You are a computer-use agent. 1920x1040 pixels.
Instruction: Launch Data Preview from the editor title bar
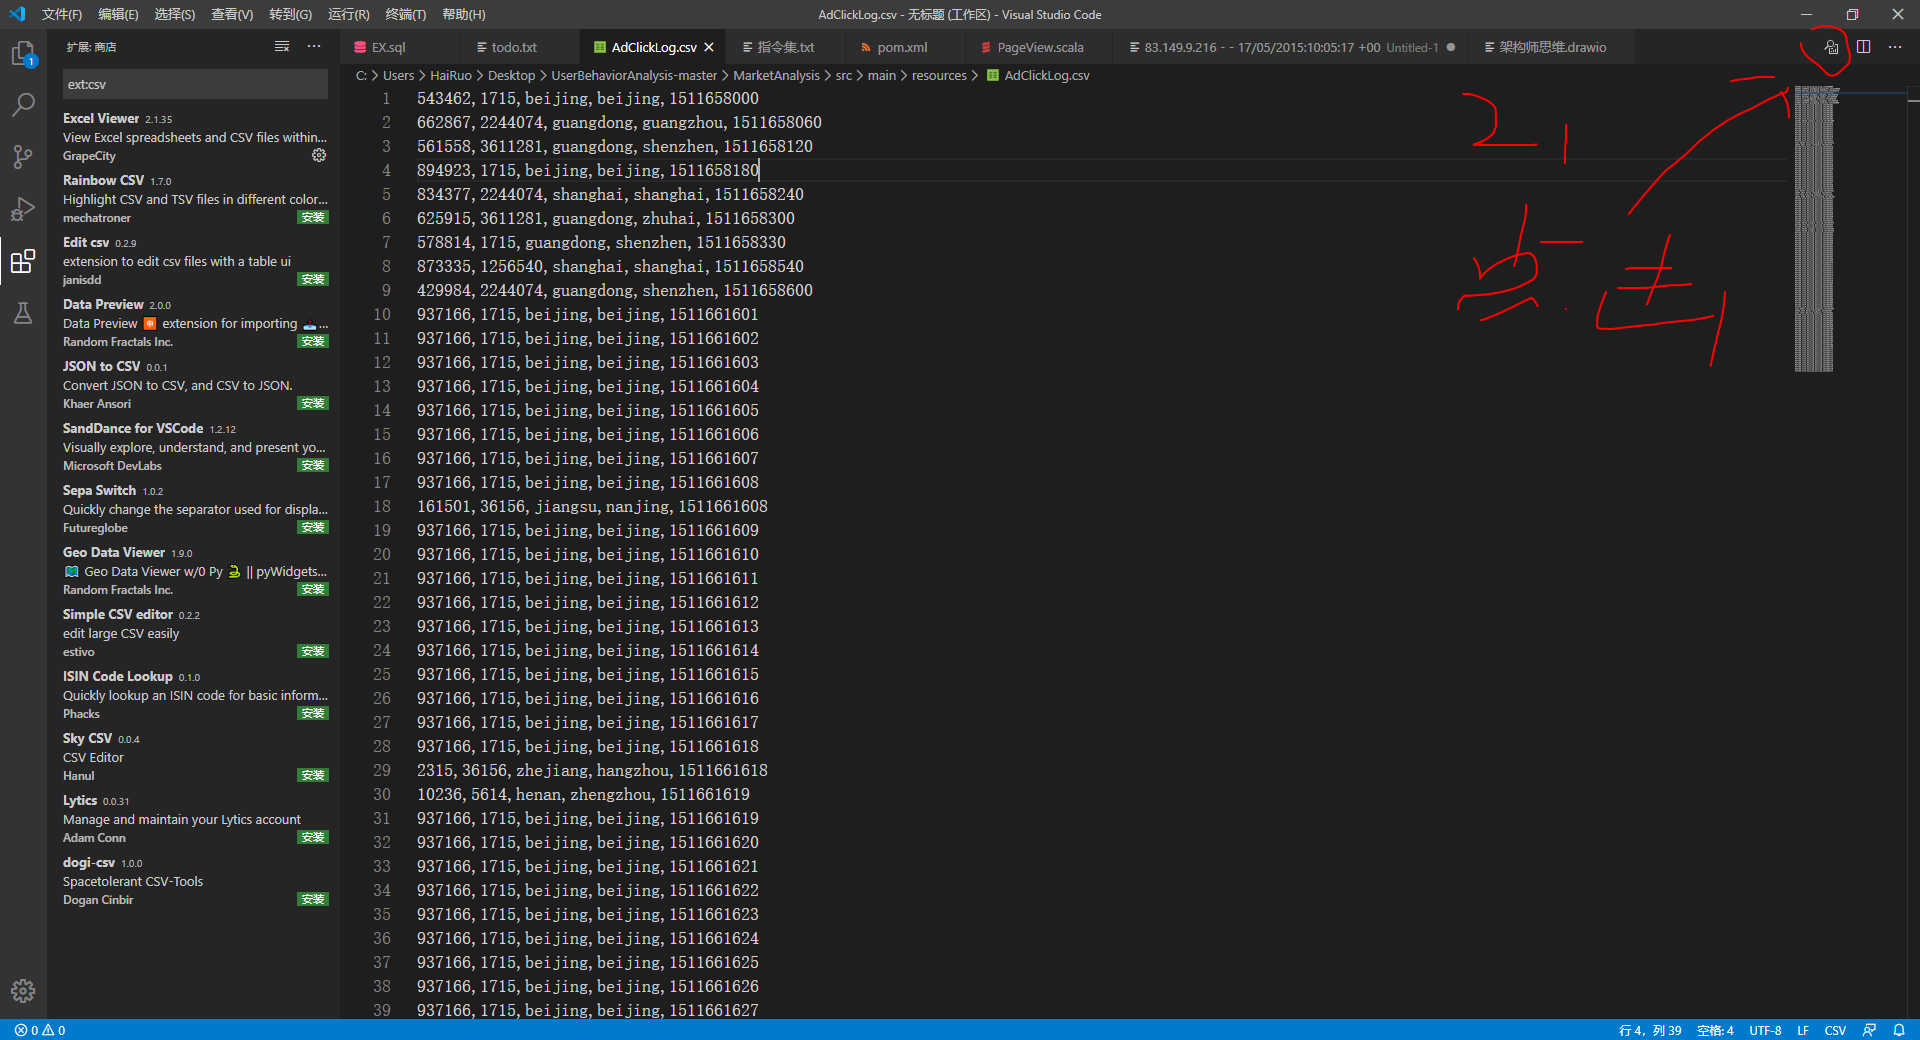click(1830, 47)
